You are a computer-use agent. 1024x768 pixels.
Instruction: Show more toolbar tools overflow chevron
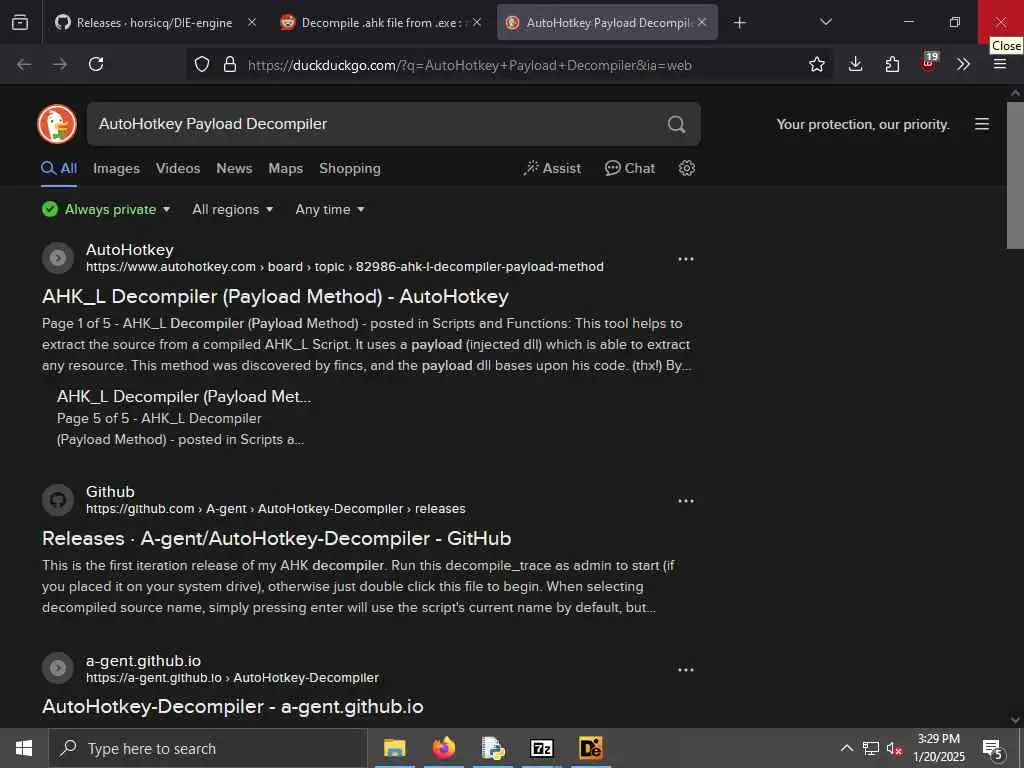click(963, 64)
